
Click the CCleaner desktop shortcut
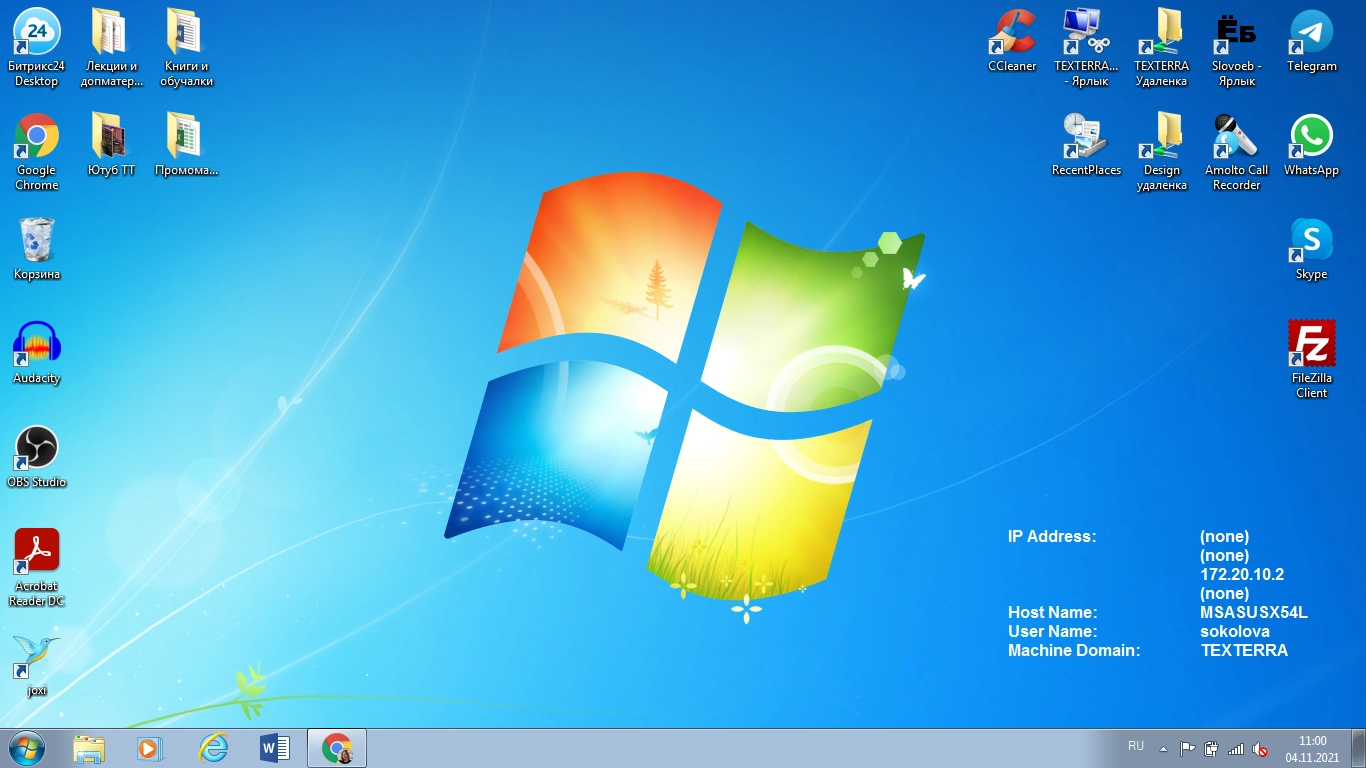[1012, 40]
